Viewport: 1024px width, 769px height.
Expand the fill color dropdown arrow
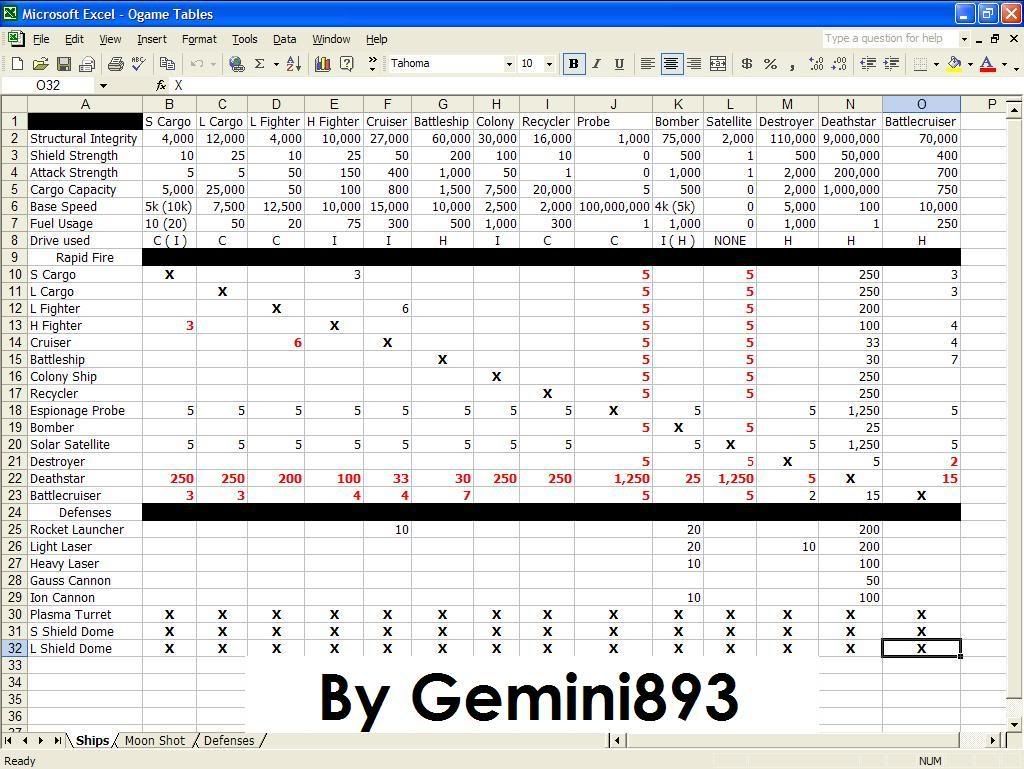970,64
